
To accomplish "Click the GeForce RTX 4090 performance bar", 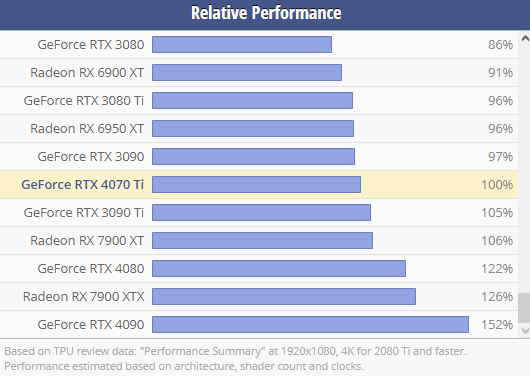I will 310,325.
